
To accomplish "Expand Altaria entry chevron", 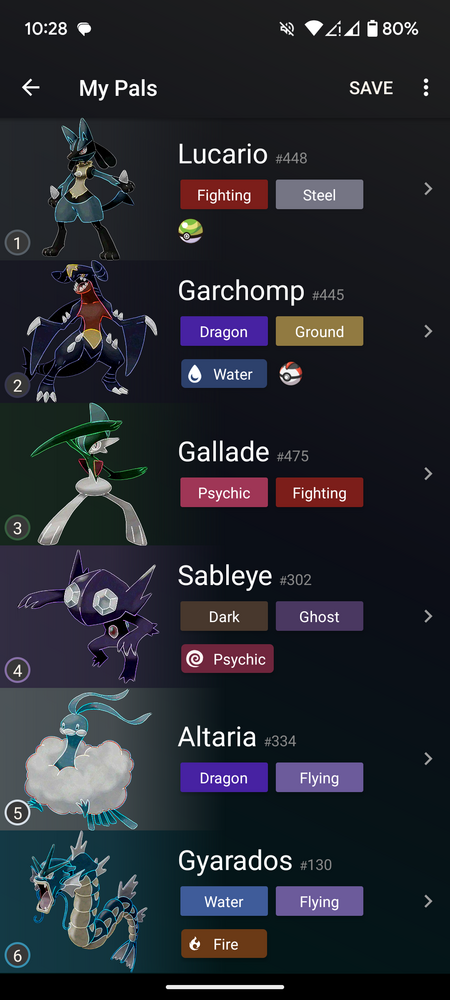I will pos(428,759).
